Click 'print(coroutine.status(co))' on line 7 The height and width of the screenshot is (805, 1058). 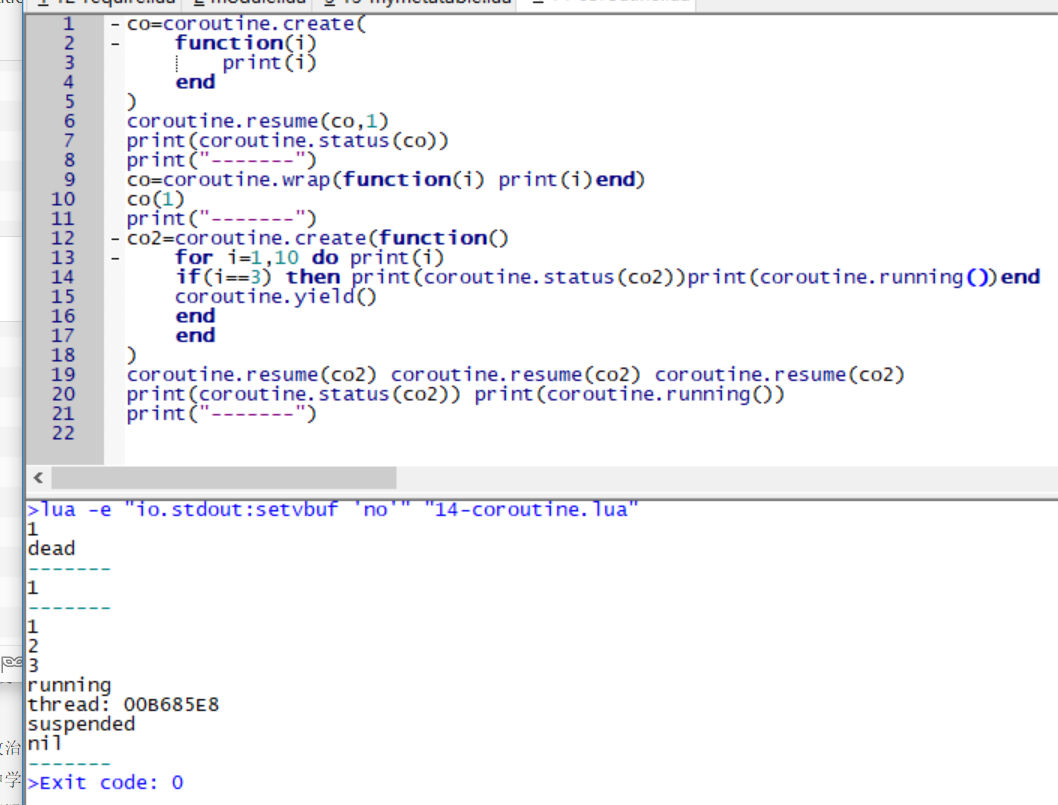(287, 141)
